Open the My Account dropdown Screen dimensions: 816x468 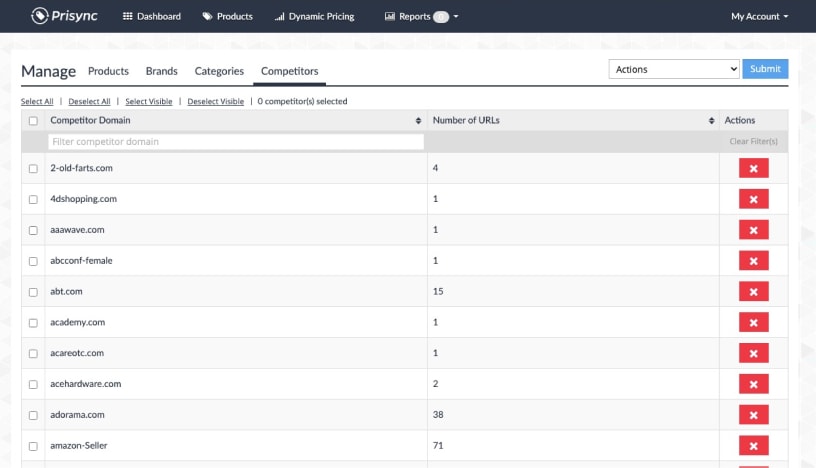759,16
